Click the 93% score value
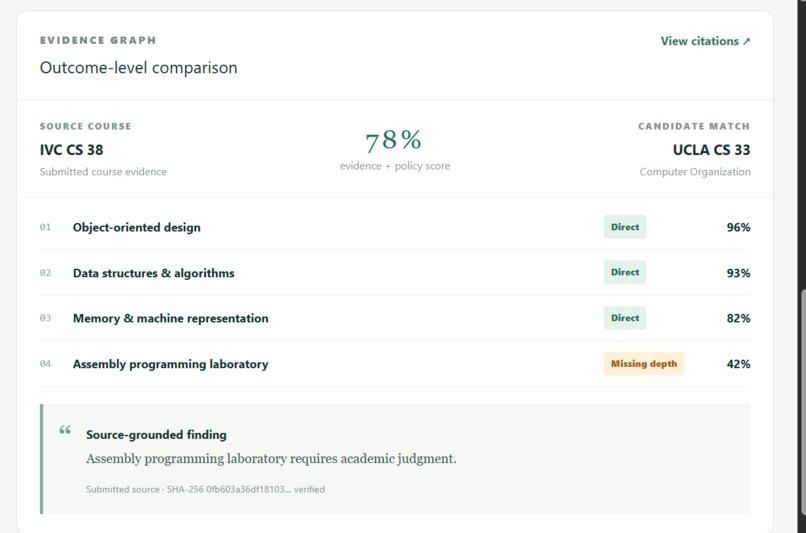Viewport: 806px width, 533px height. (738, 273)
